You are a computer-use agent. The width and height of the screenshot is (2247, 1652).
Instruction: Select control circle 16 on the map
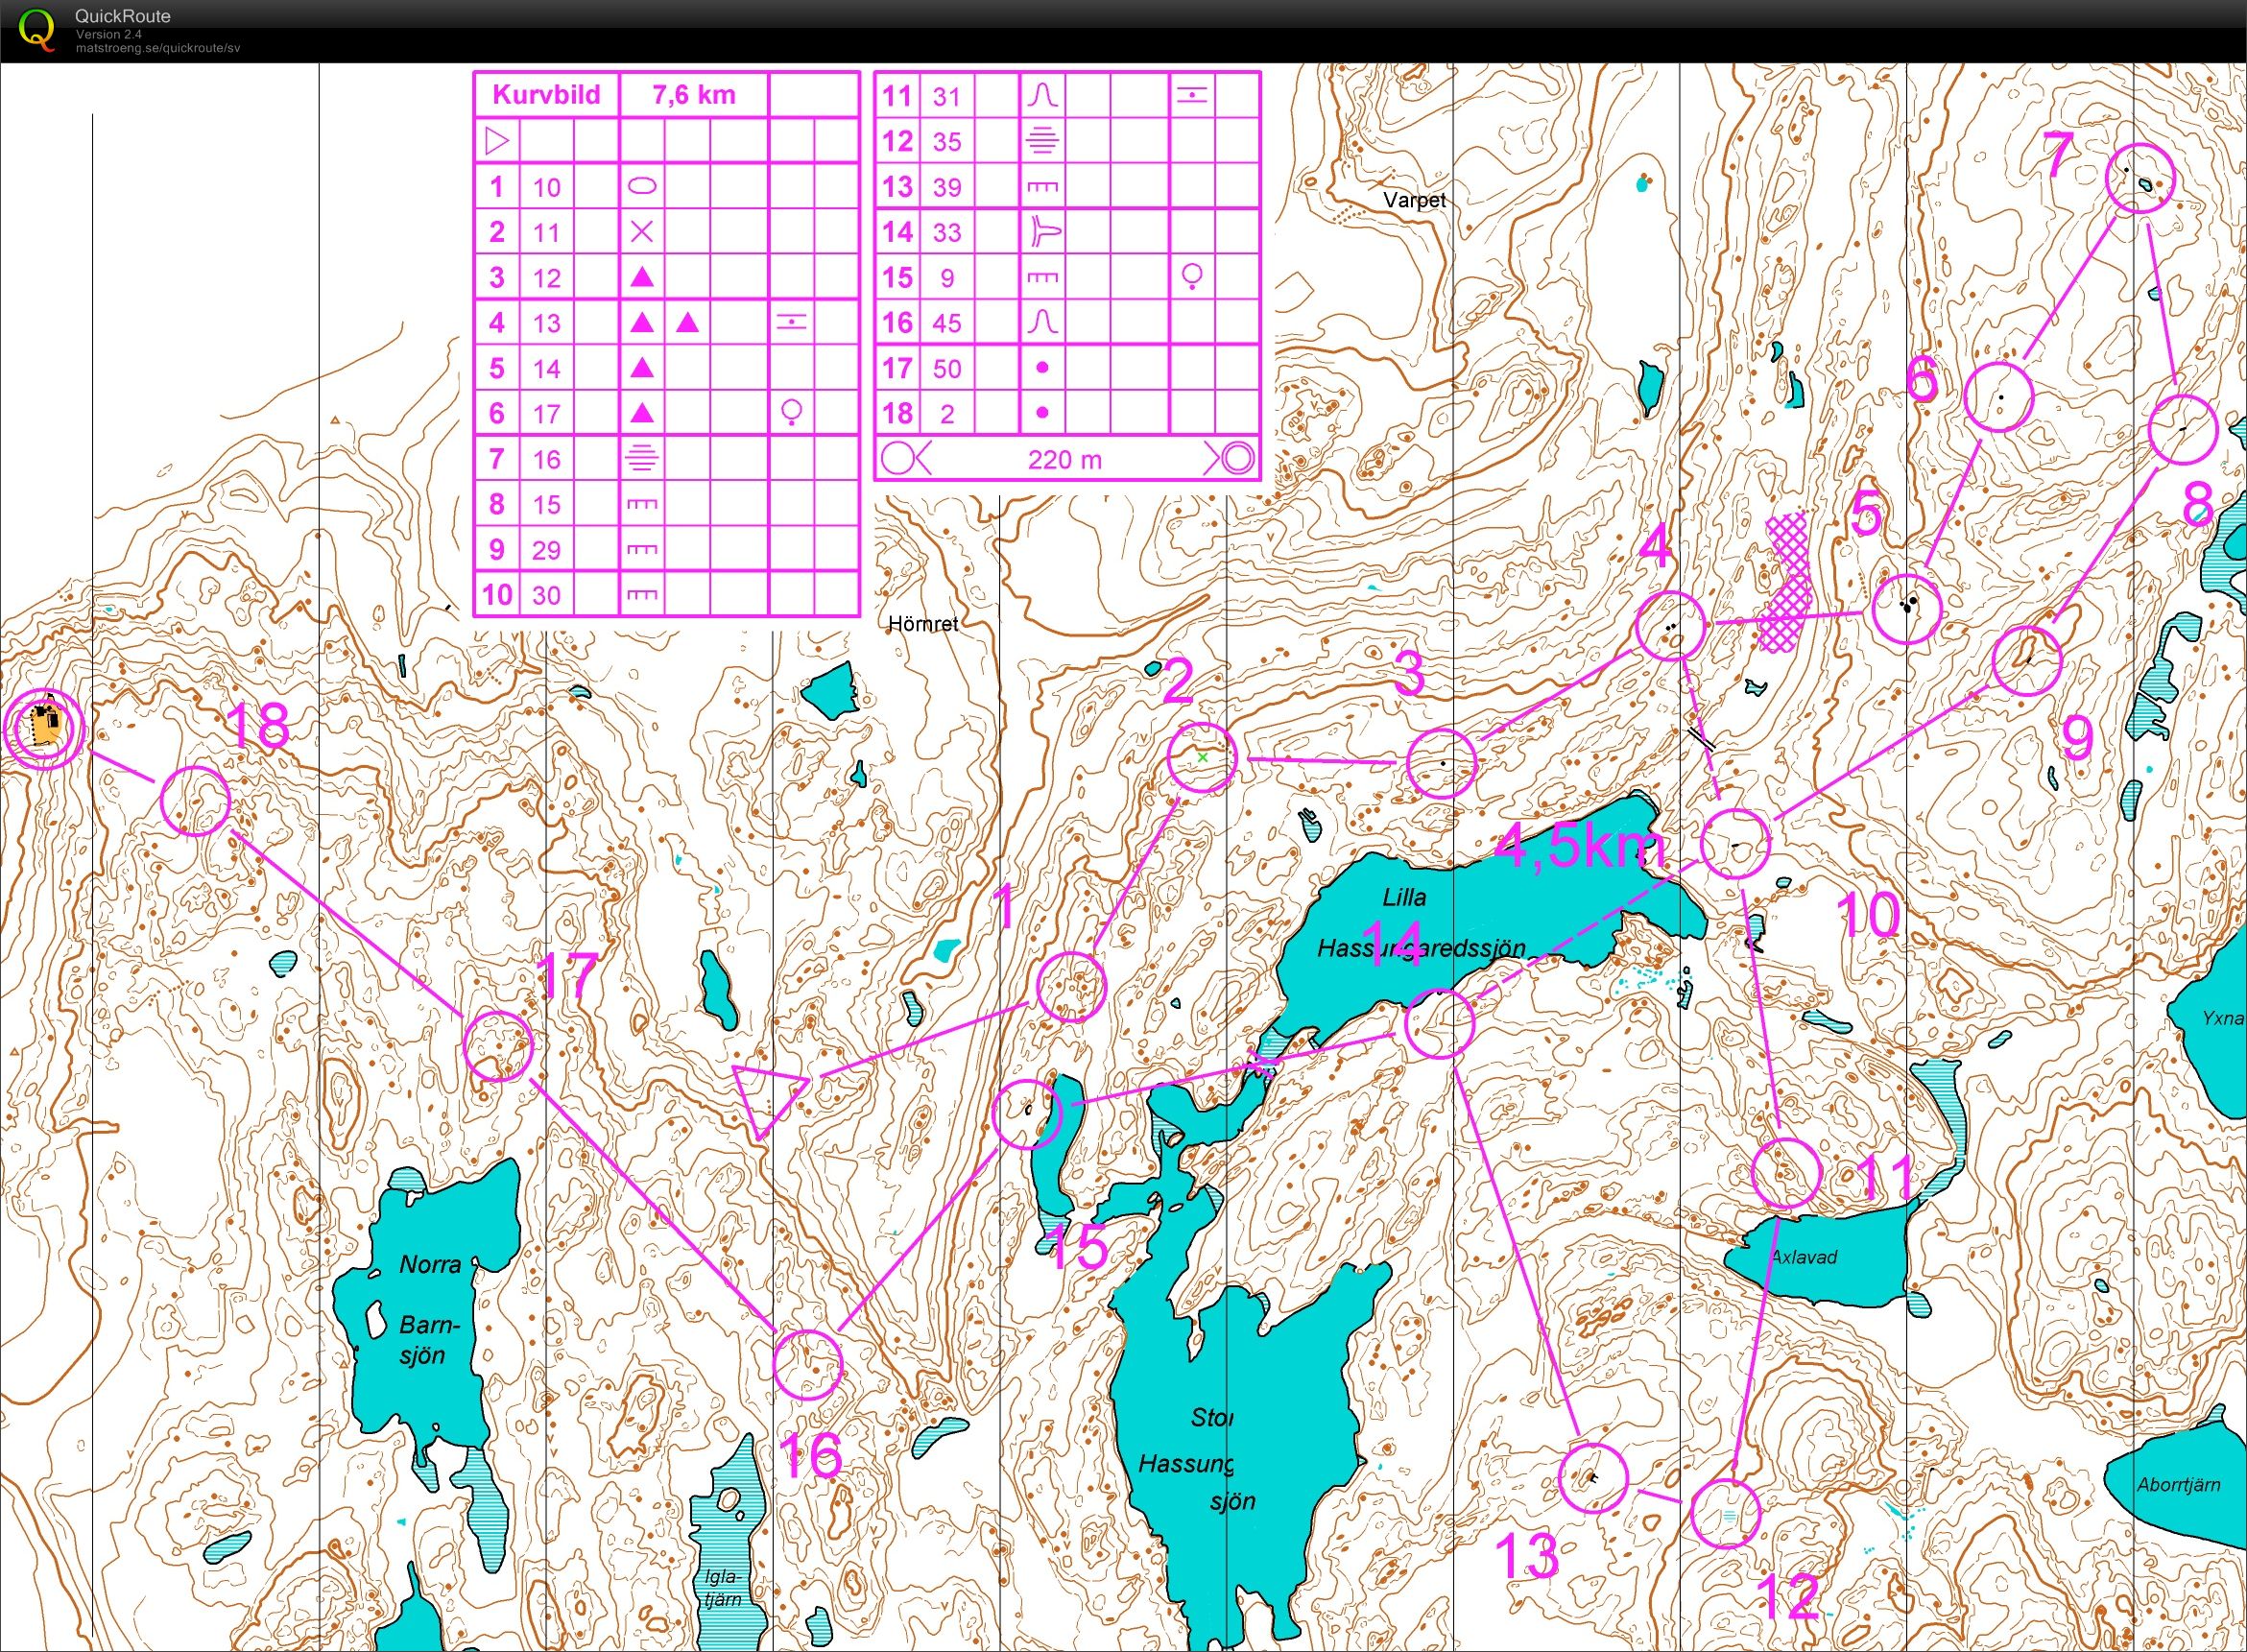tap(808, 1365)
